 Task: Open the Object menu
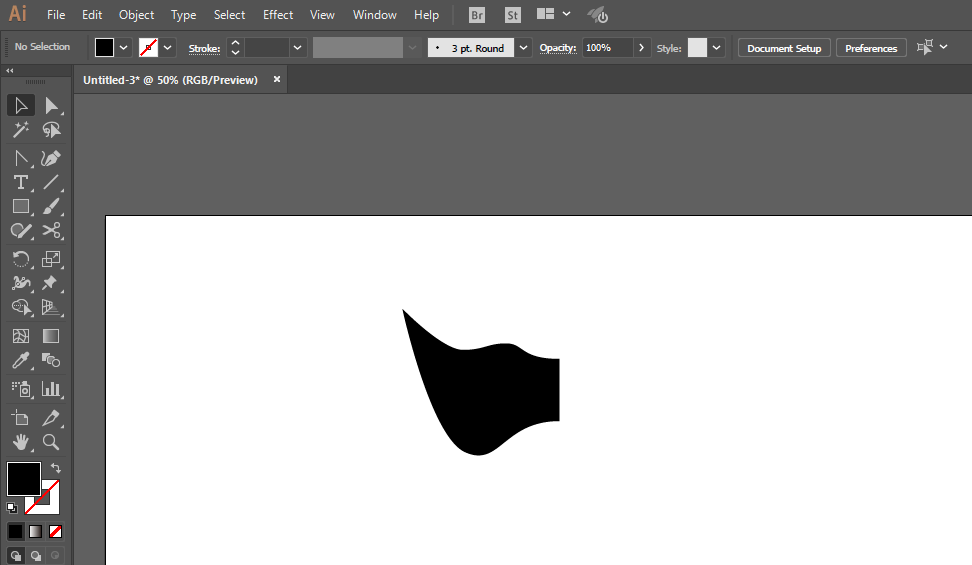tap(136, 15)
